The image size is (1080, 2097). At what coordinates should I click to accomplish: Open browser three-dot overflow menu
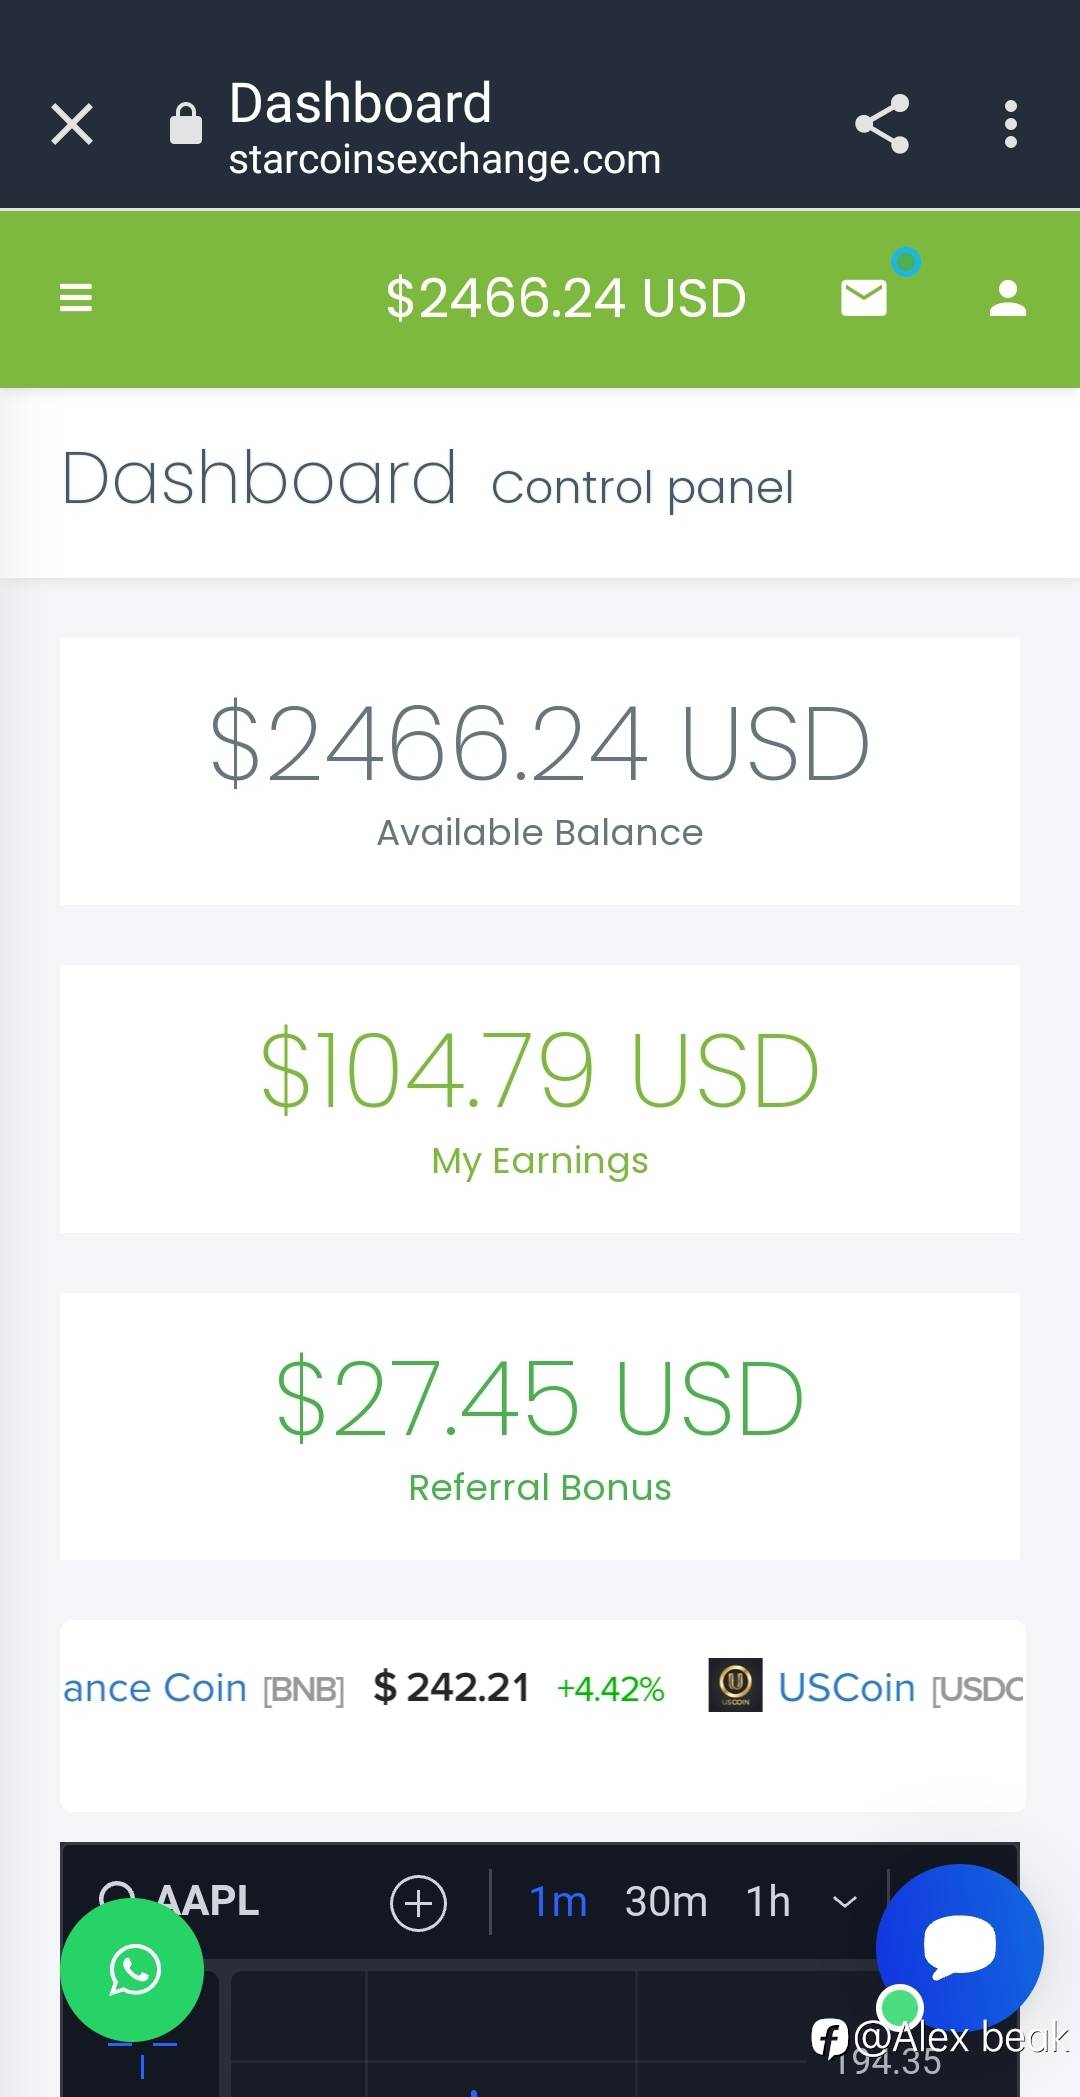[x=1011, y=124]
